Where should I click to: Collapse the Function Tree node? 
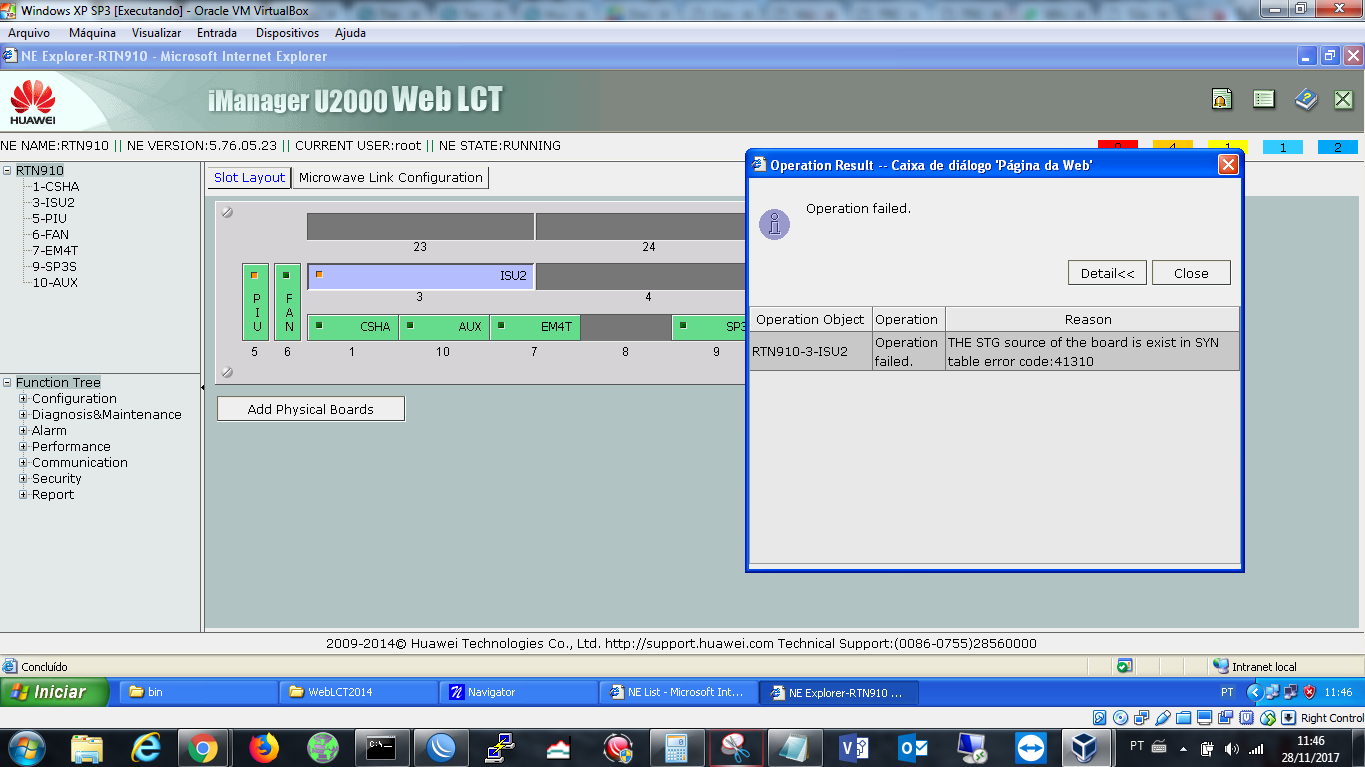pos(7,382)
